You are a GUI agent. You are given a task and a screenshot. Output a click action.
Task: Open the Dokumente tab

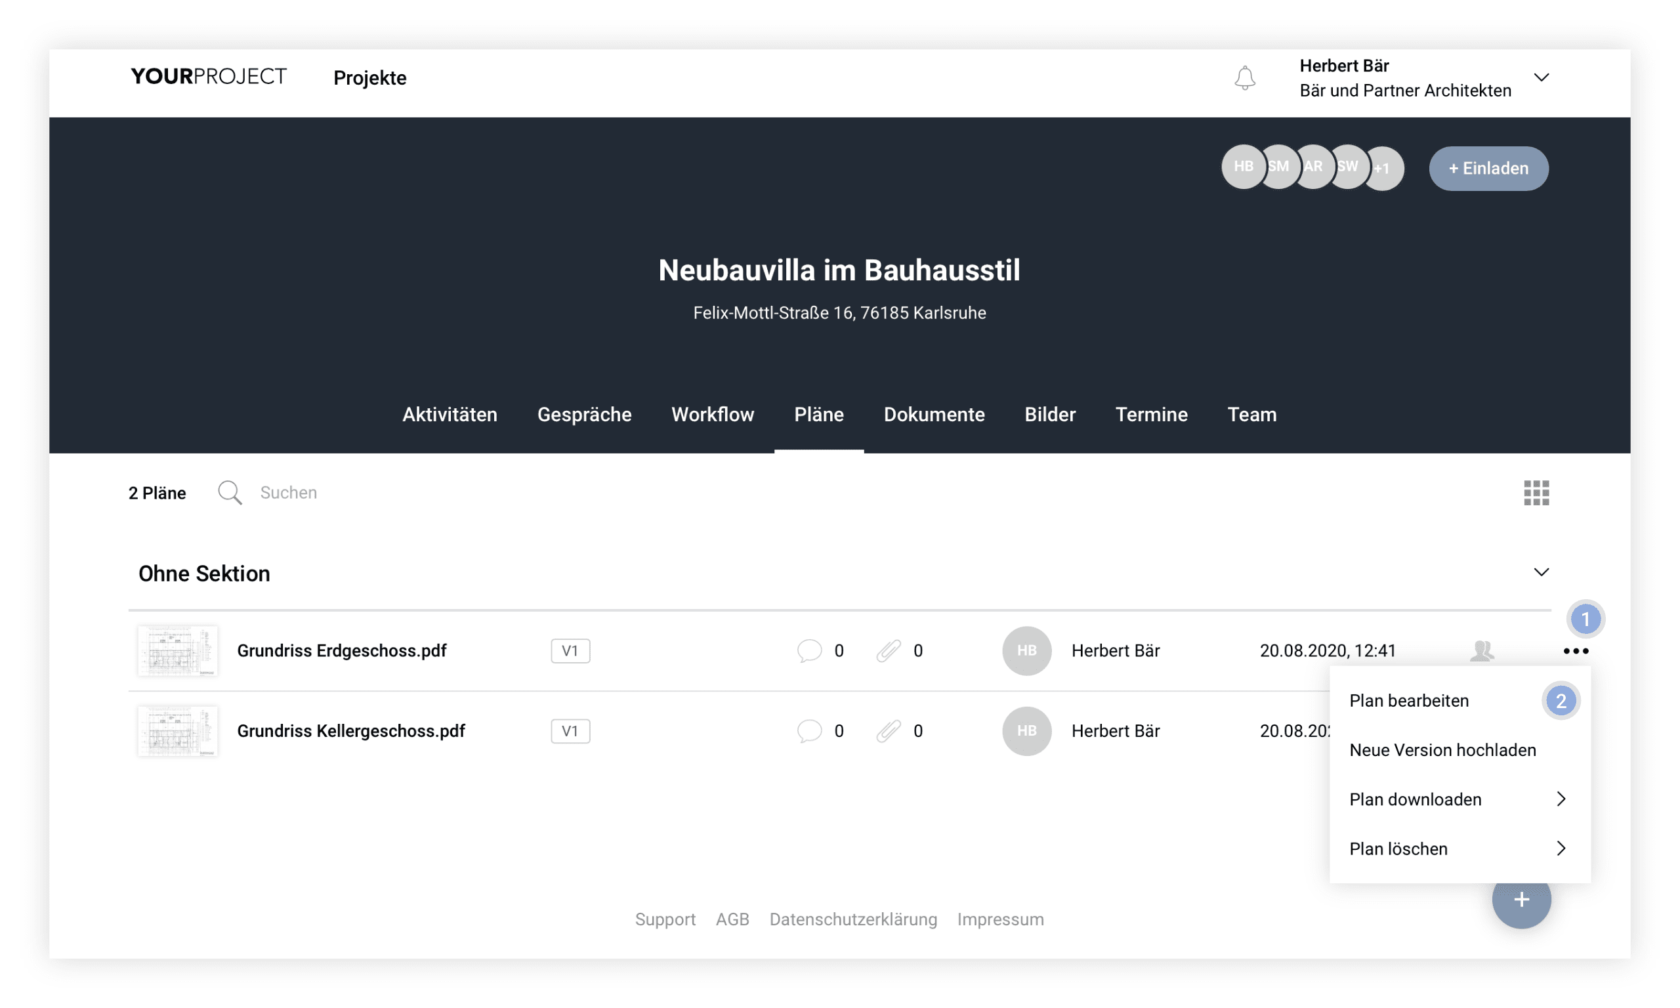point(934,414)
